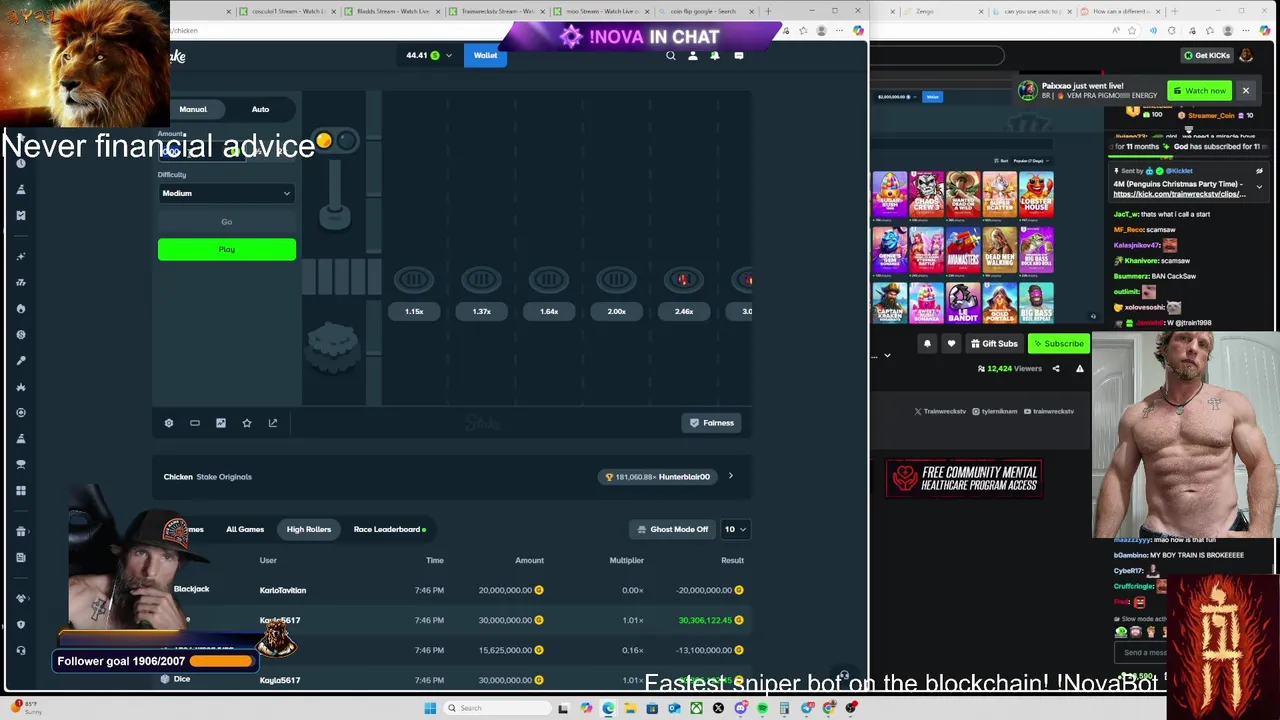This screenshot has width=1280, height=720.
Task: Switch to coin flip google Search tab
Action: click(704, 11)
